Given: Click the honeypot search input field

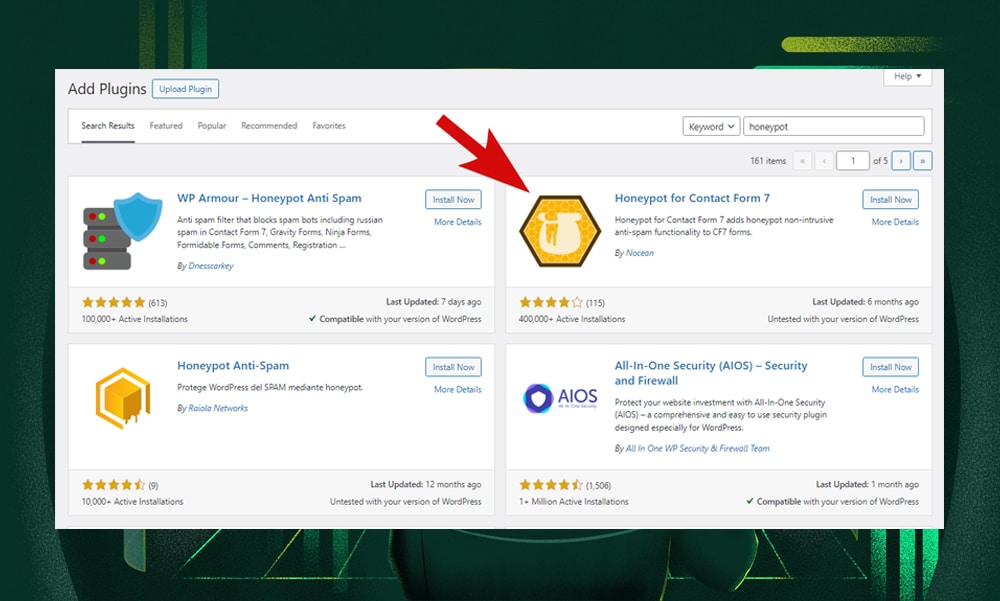Looking at the screenshot, I should pos(834,126).
